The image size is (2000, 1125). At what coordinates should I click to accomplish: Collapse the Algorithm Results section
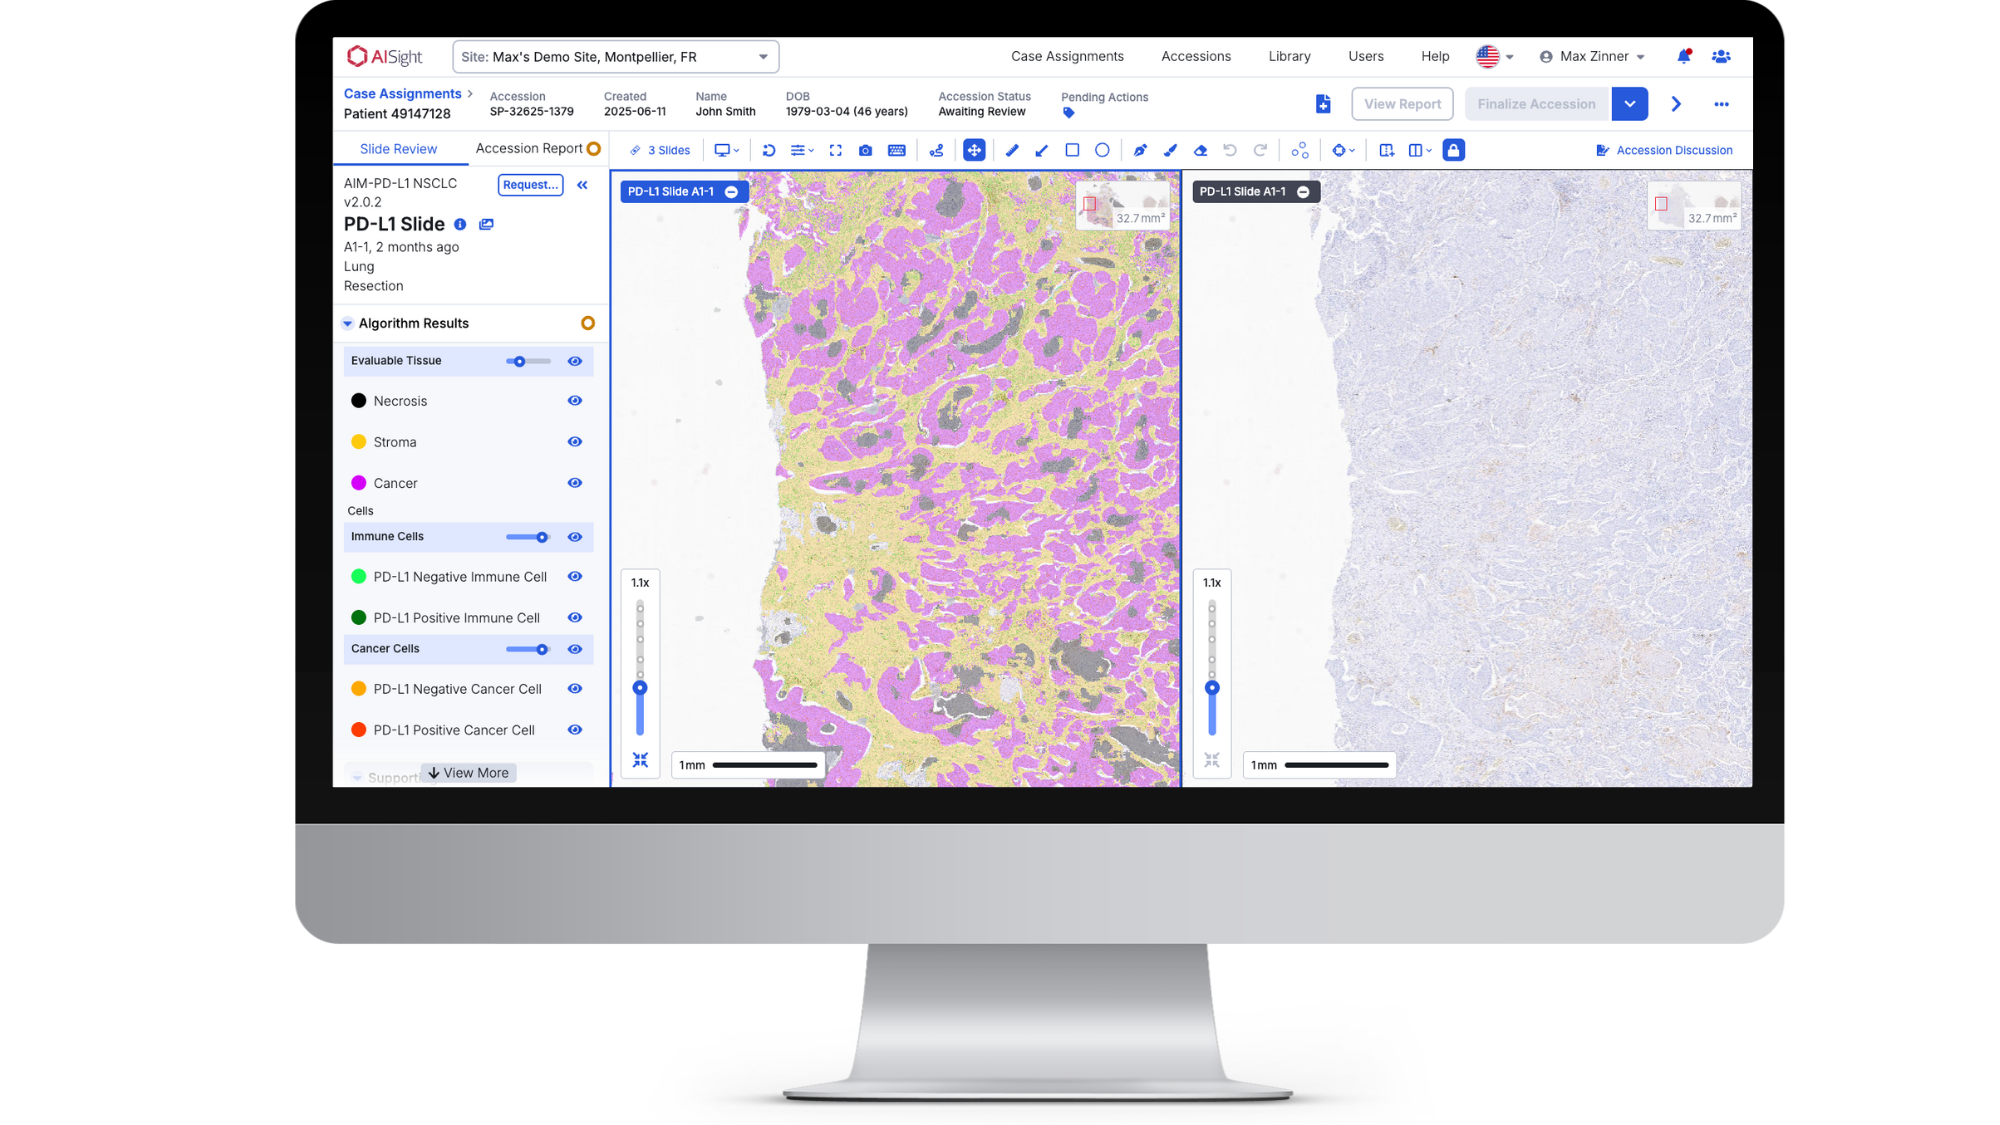[348, 323]
